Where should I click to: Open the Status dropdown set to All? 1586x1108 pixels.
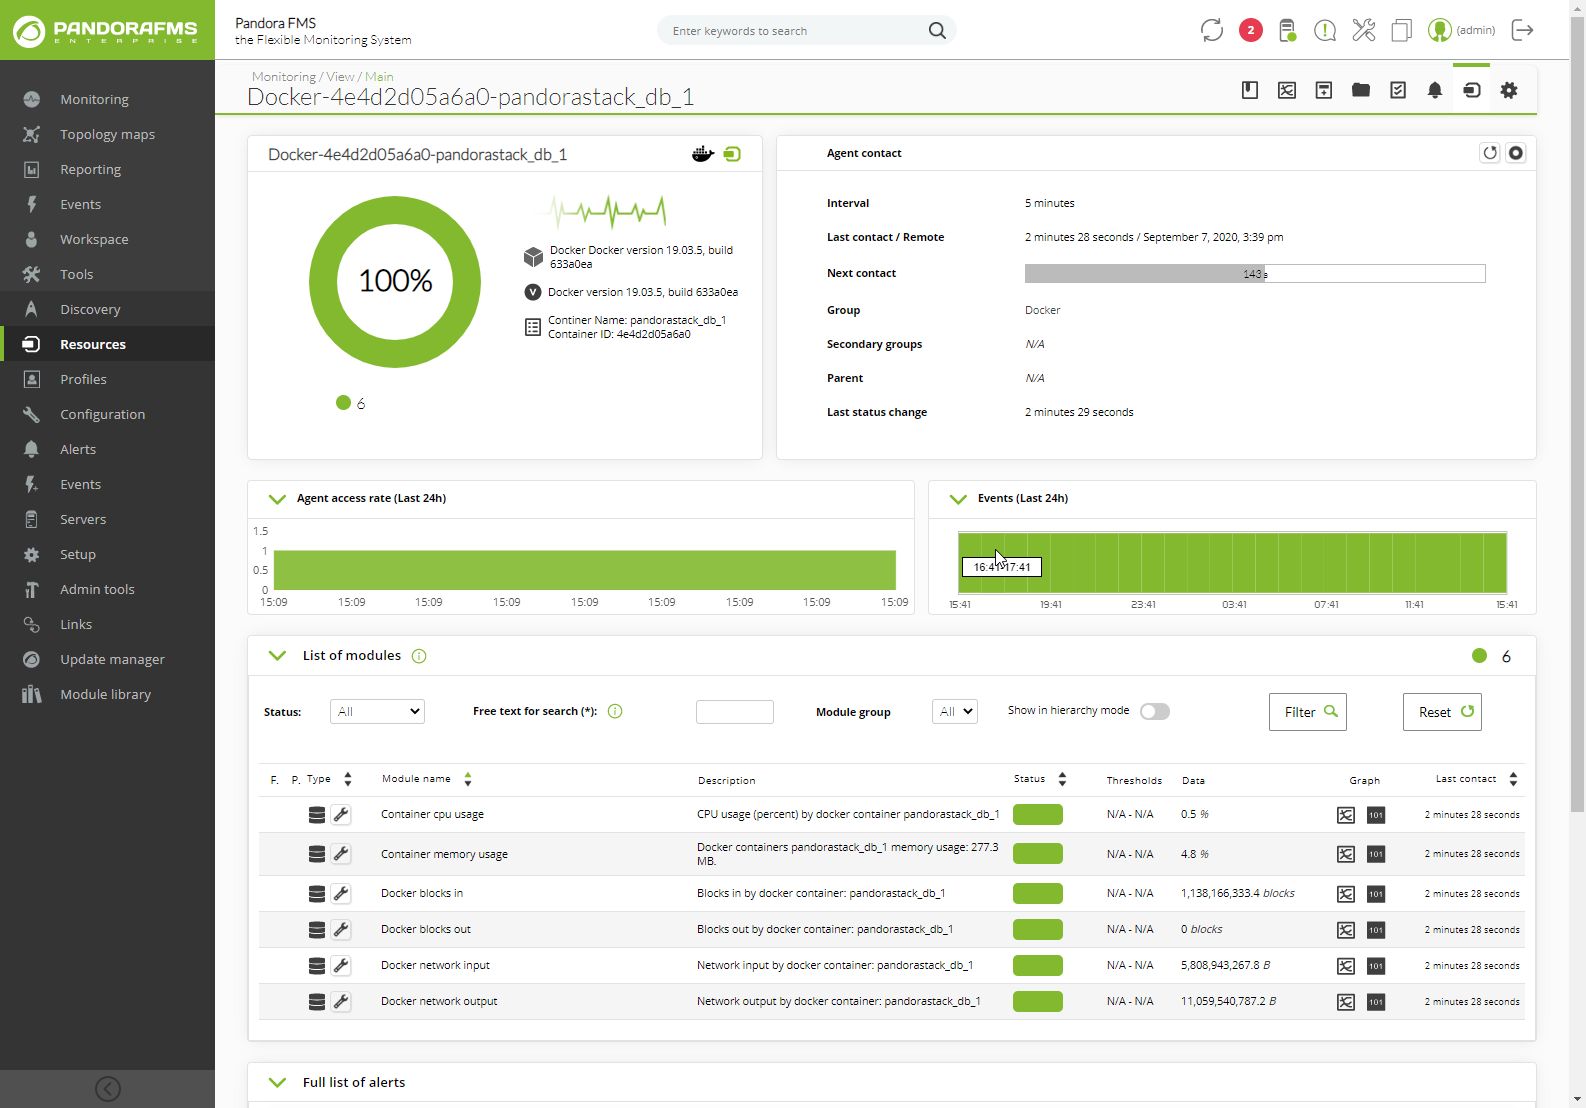pyautogui.click(x=377, y=711)
